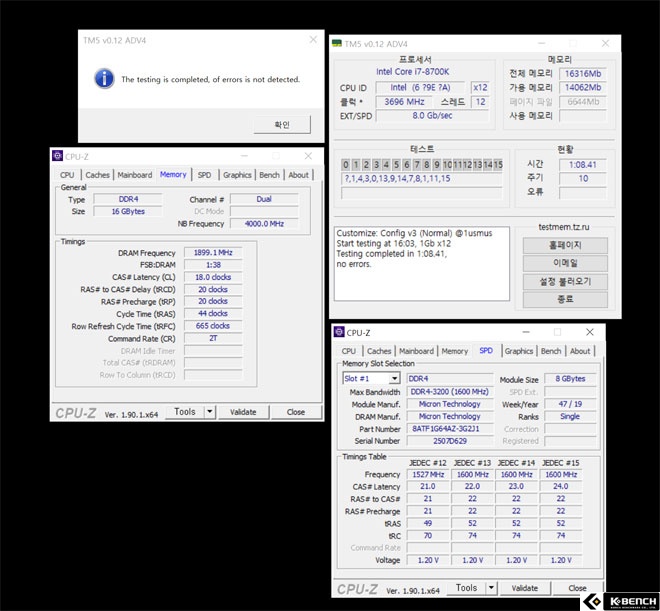660x611 pixels.
Task: Click the CPU-Z logo icon in Memory window
Action: [x=57, y=156]
